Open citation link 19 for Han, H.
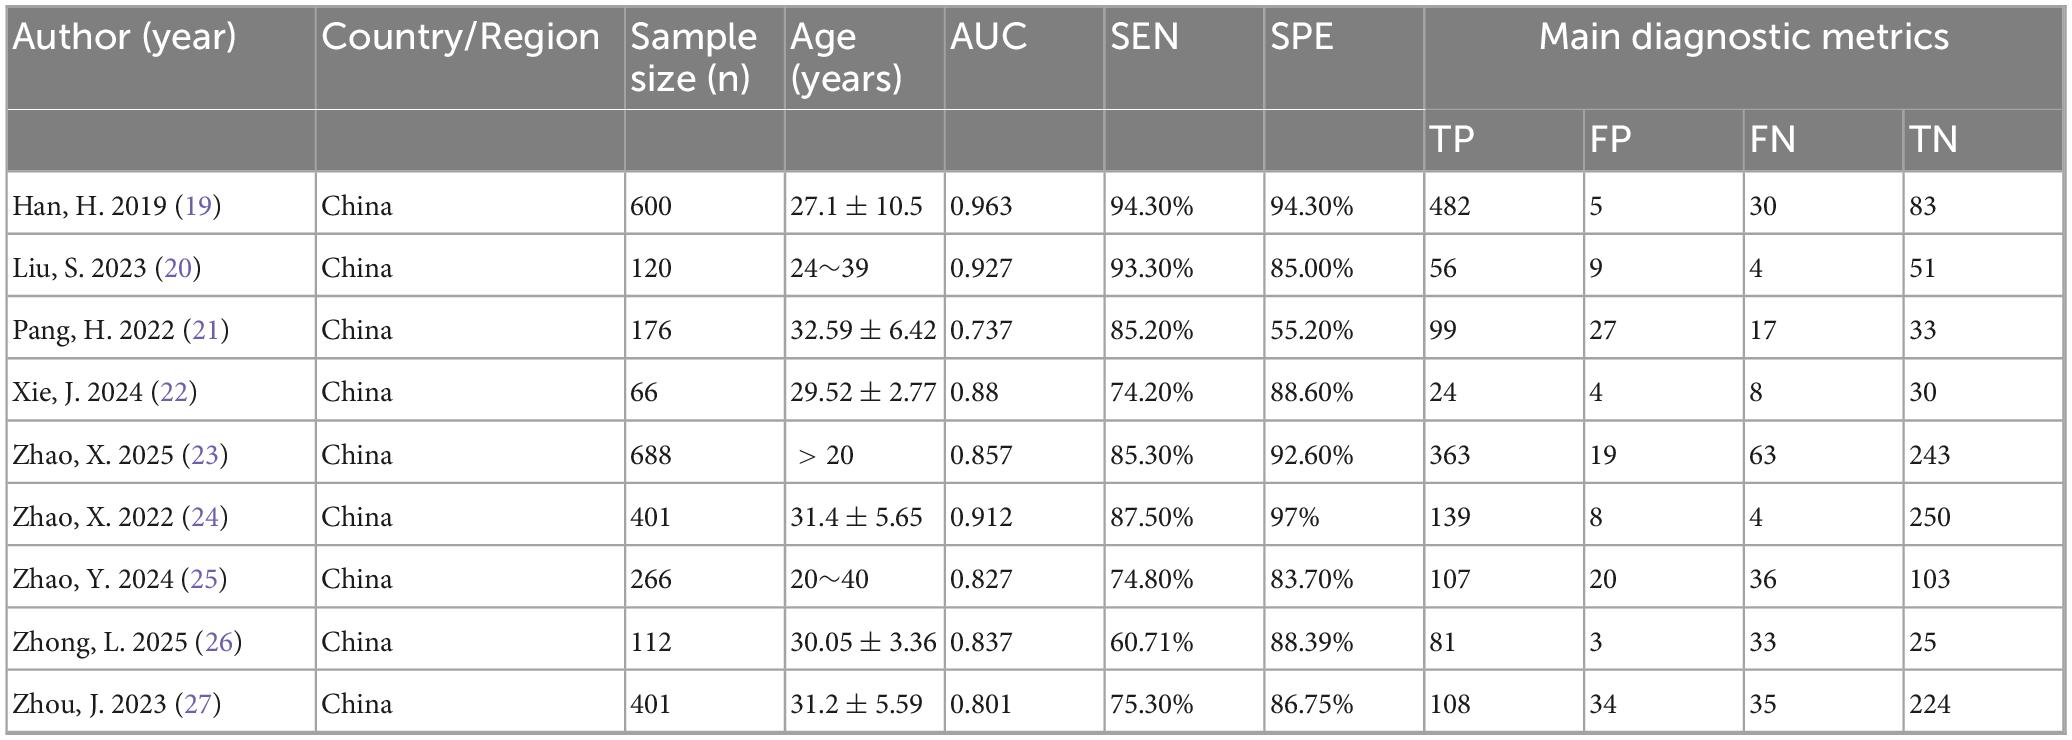 198,206
